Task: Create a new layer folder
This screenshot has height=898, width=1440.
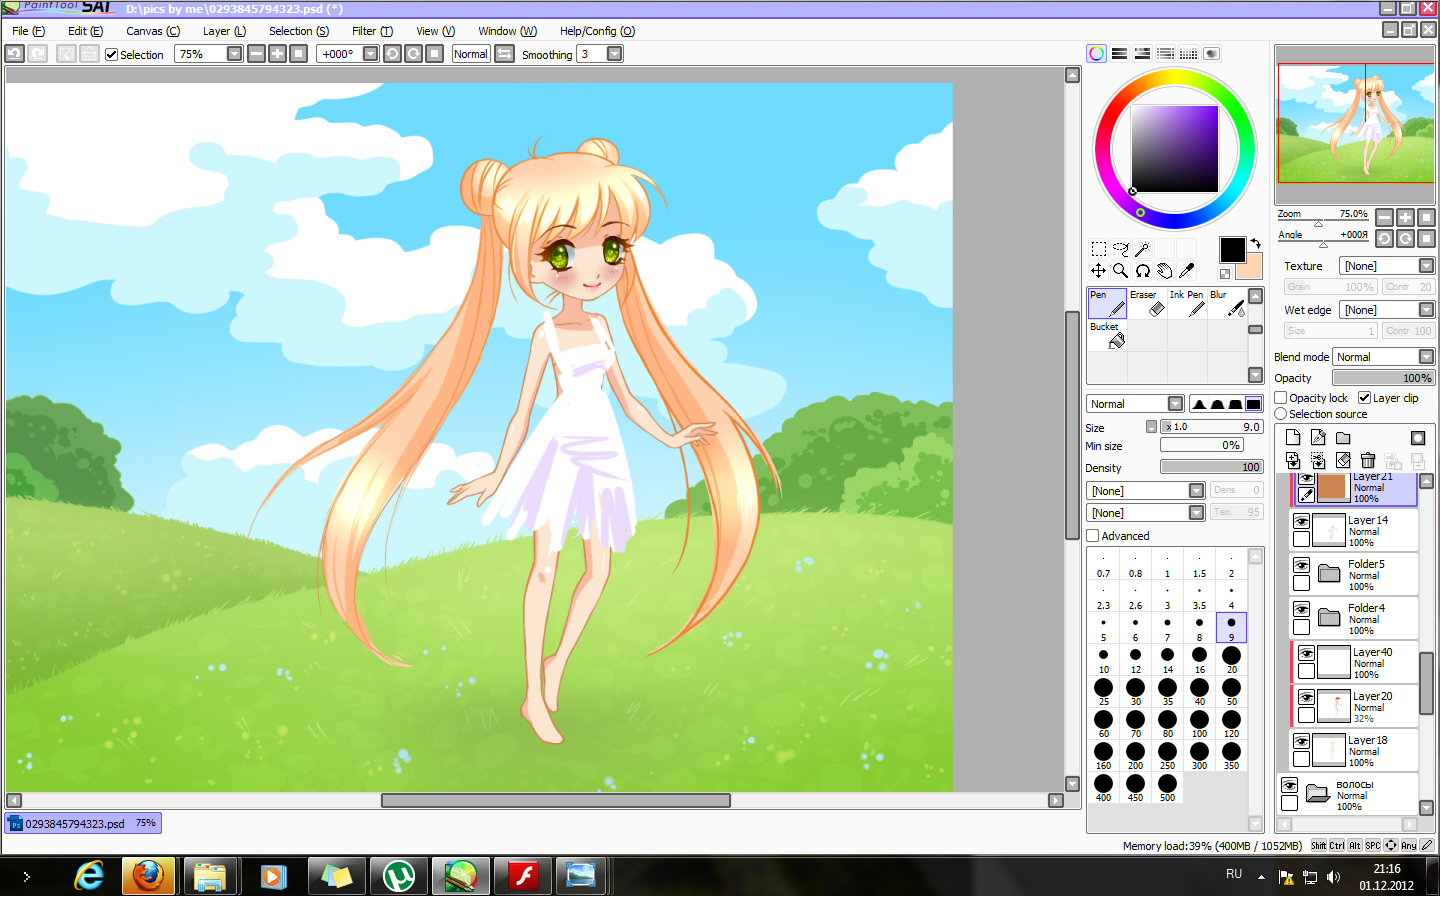Action: [1343, 438]
